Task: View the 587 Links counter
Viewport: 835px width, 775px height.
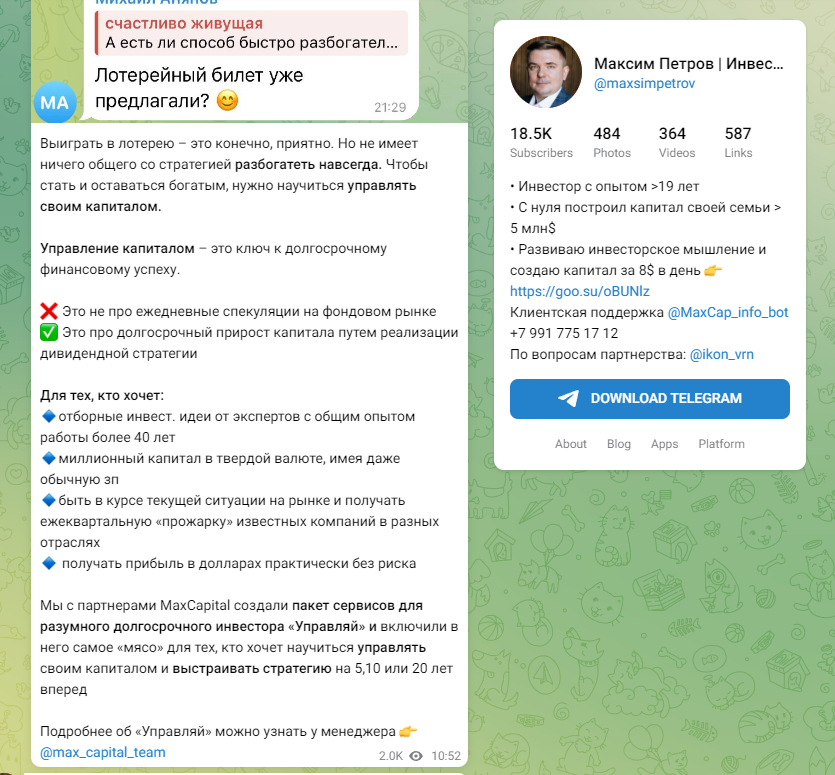Action: click(x=738, y=142)
